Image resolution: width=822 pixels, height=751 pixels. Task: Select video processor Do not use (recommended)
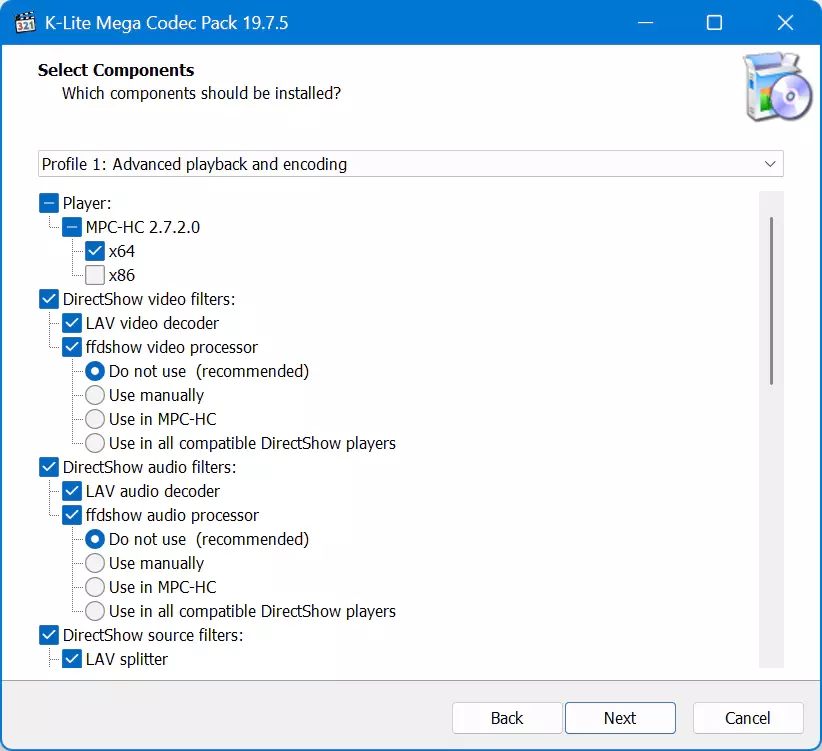tap(95, 371)
